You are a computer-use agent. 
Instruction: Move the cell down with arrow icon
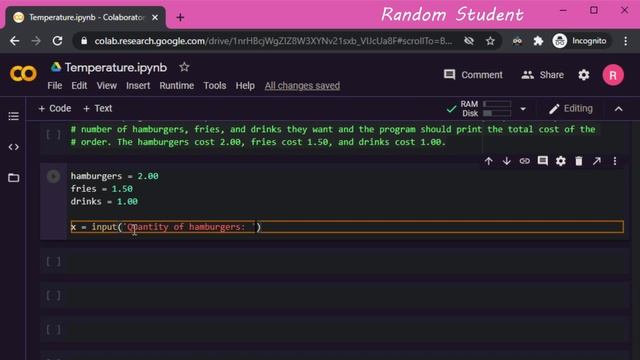[507, 161]
